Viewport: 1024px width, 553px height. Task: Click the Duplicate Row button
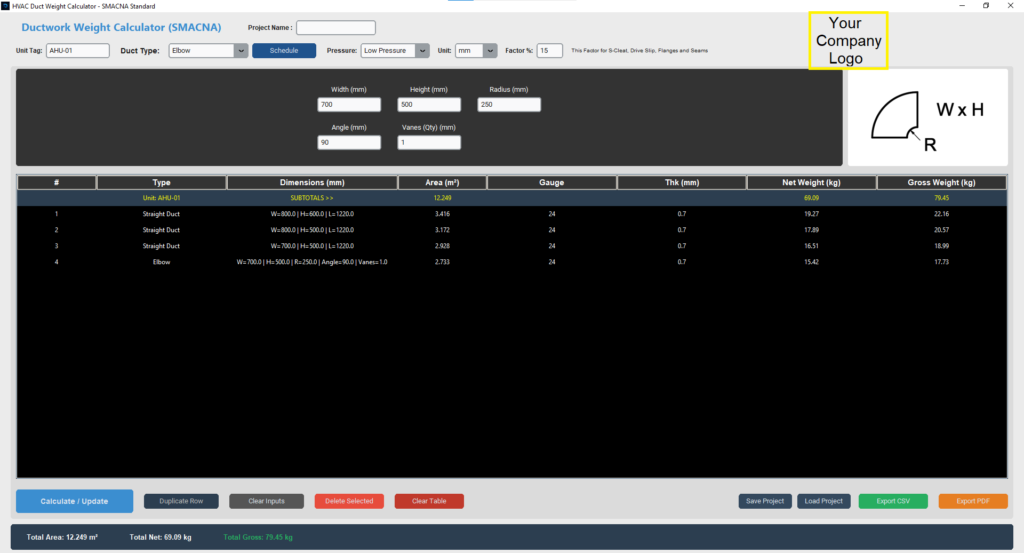(181, 501)
